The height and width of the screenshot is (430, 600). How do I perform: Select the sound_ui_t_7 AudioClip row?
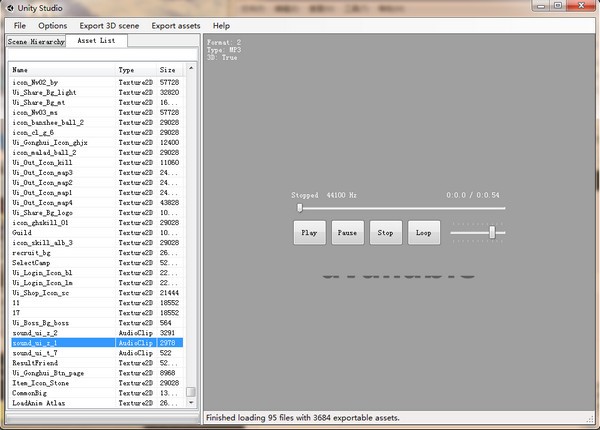97,353
